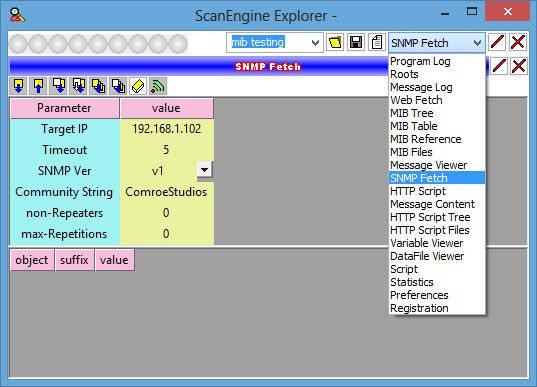This screenshot has width=537, height=387.
Task: Click the red X icon beside the blue SNMP Fetch banner
Action: pyautogui.click(x=519, y=66)
